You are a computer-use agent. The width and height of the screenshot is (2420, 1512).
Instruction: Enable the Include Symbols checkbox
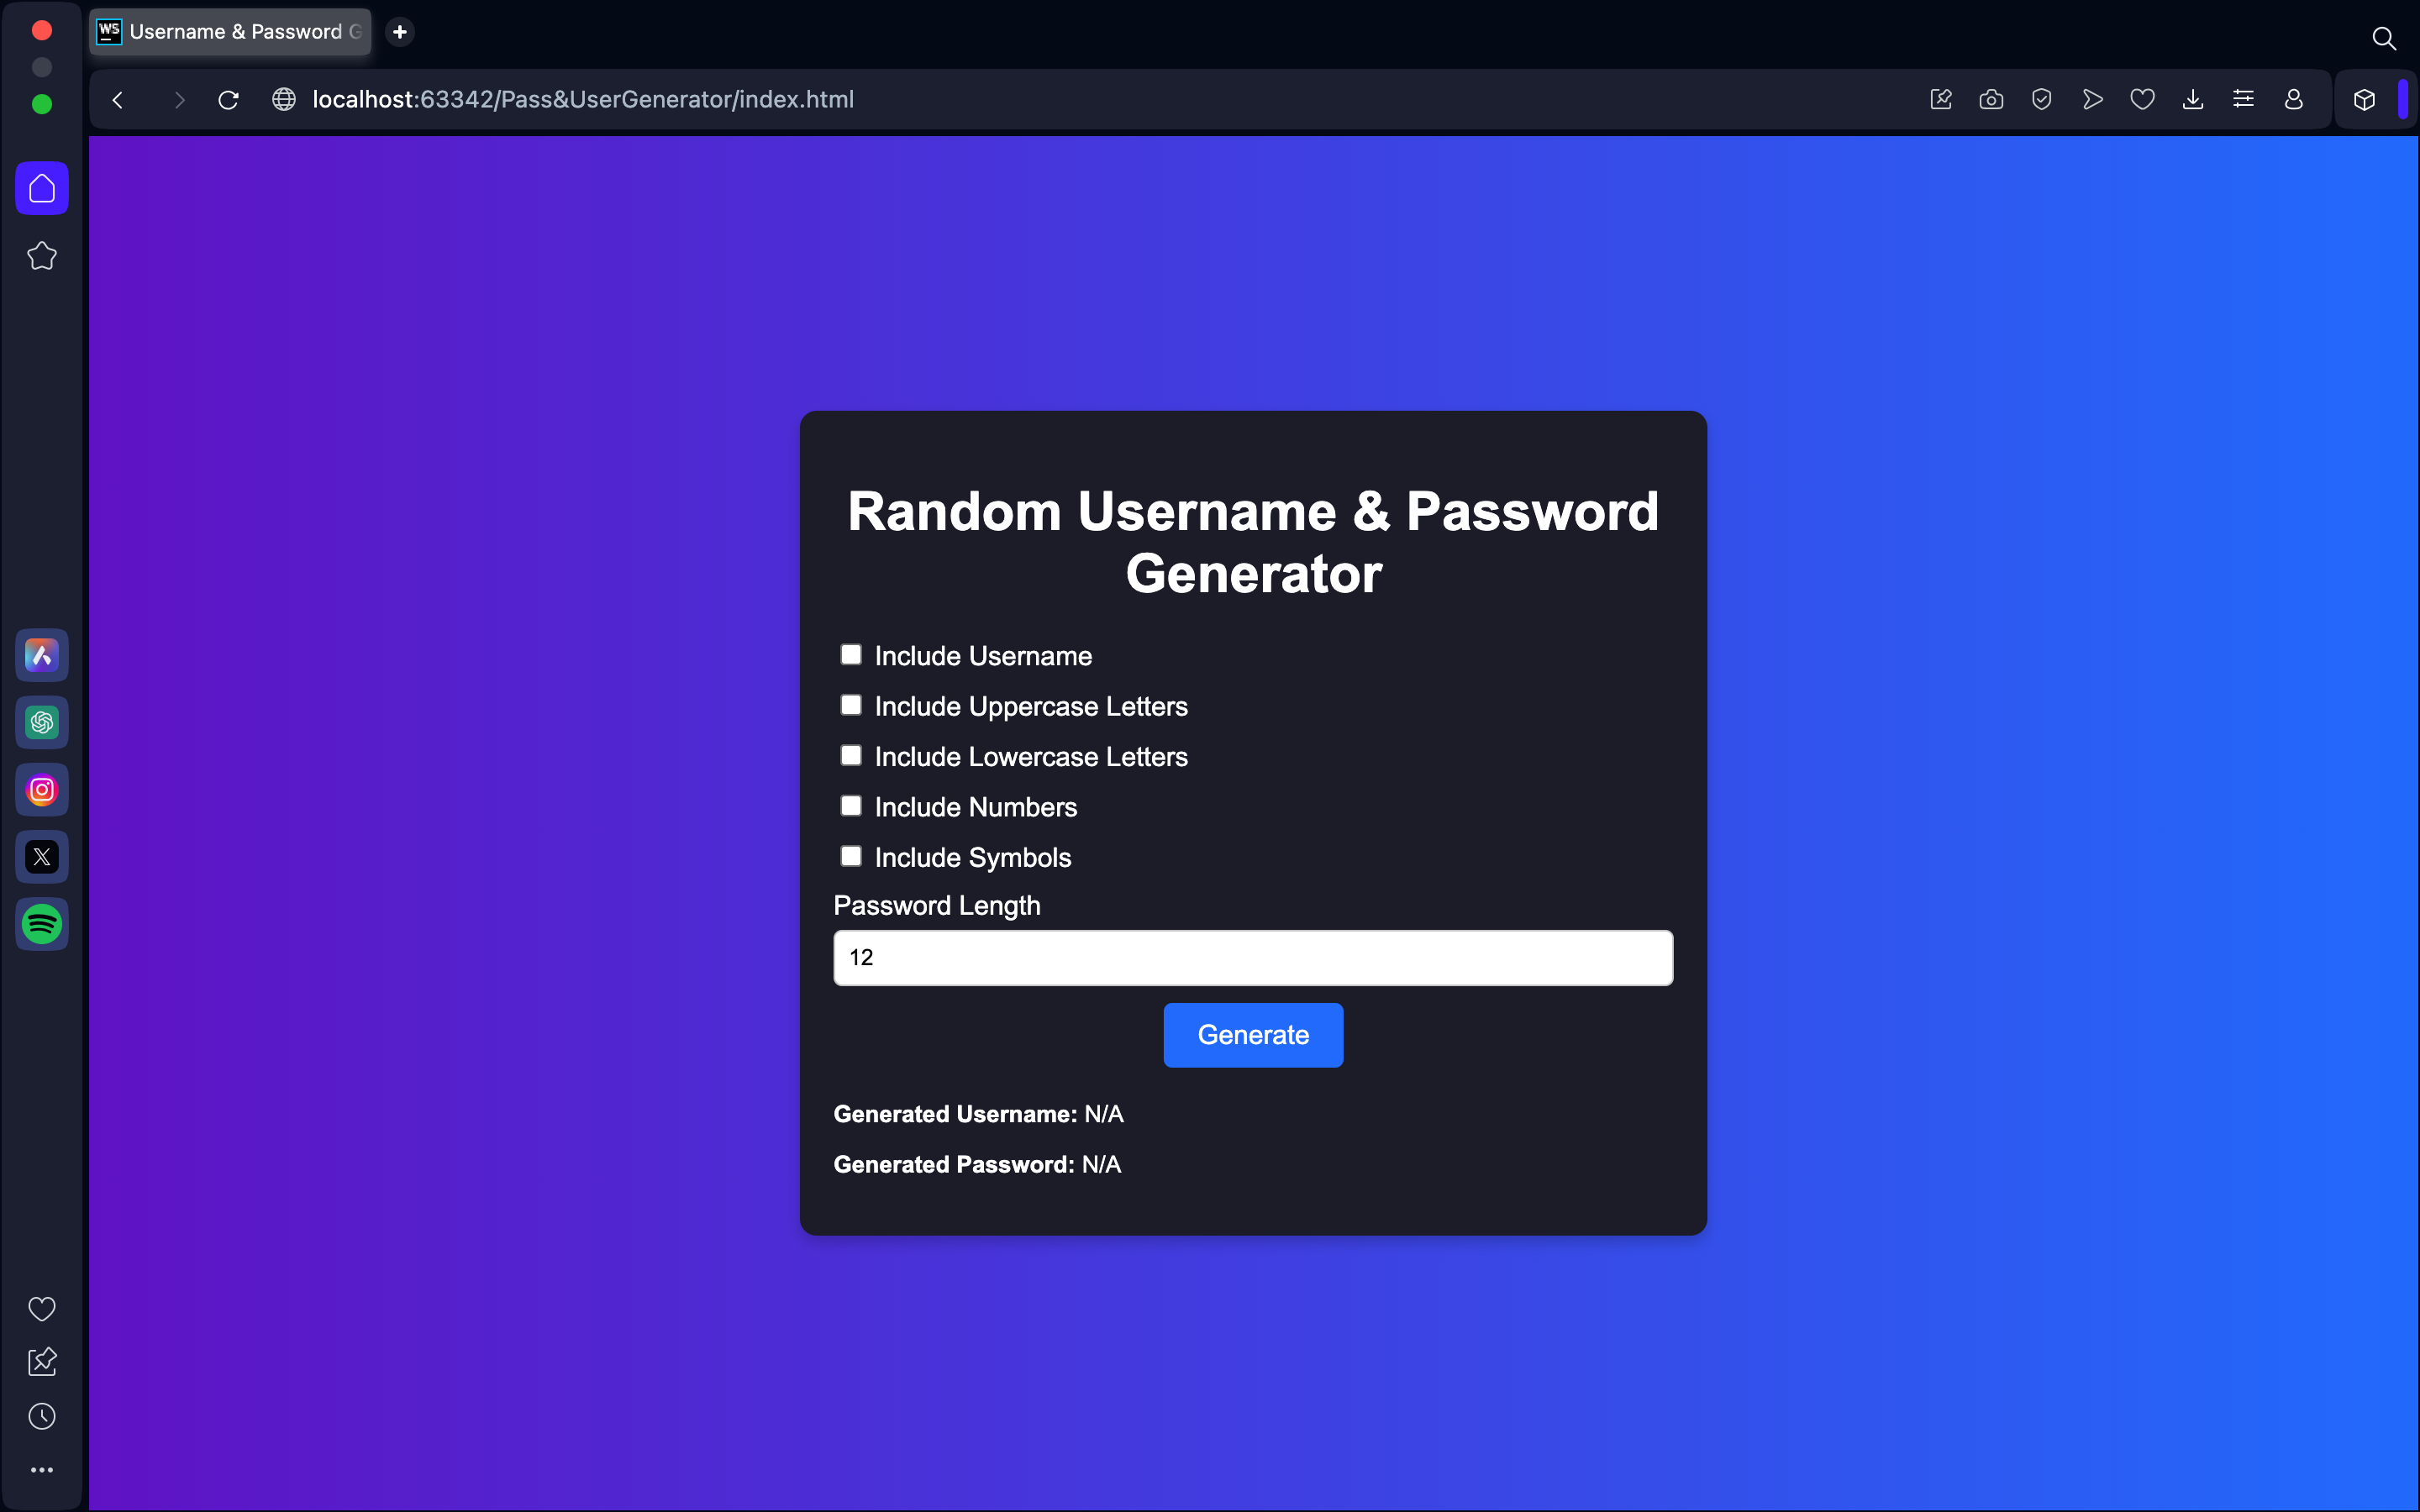(850, 853)
